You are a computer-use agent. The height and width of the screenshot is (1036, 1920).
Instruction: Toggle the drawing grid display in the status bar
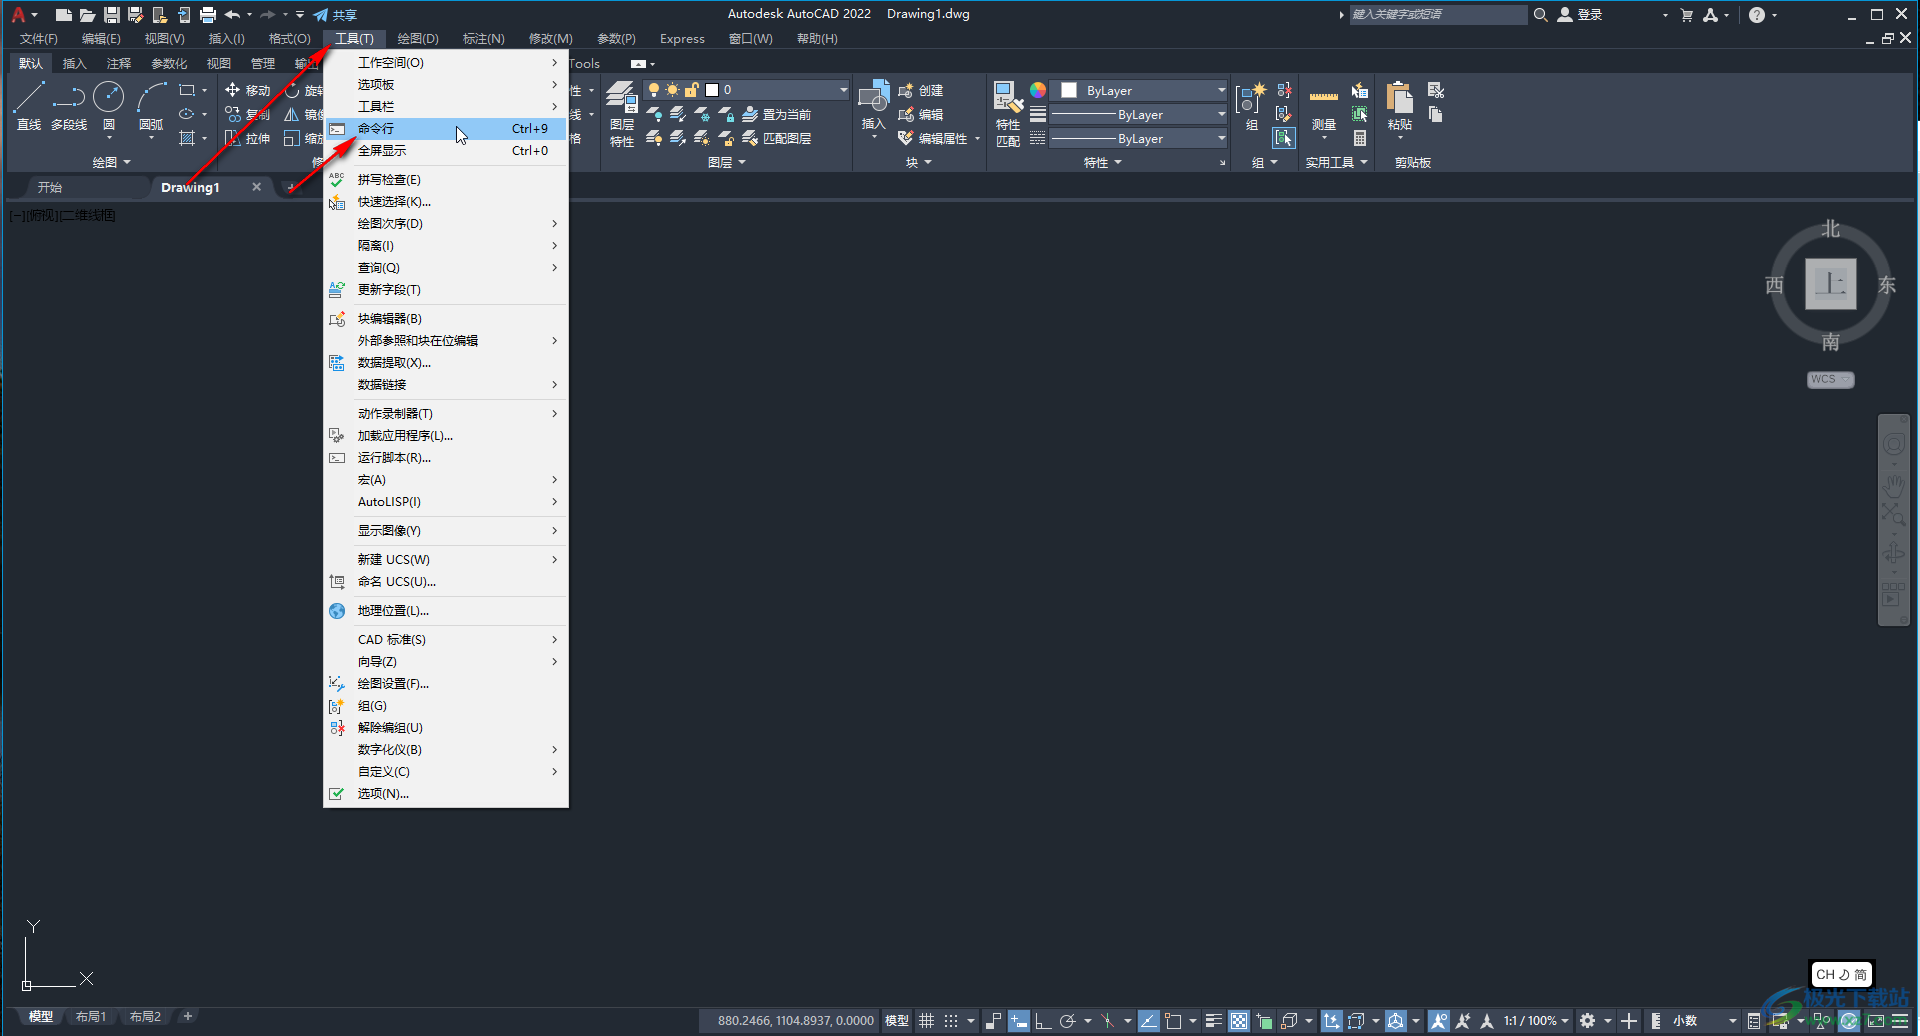coord(927,1021)
